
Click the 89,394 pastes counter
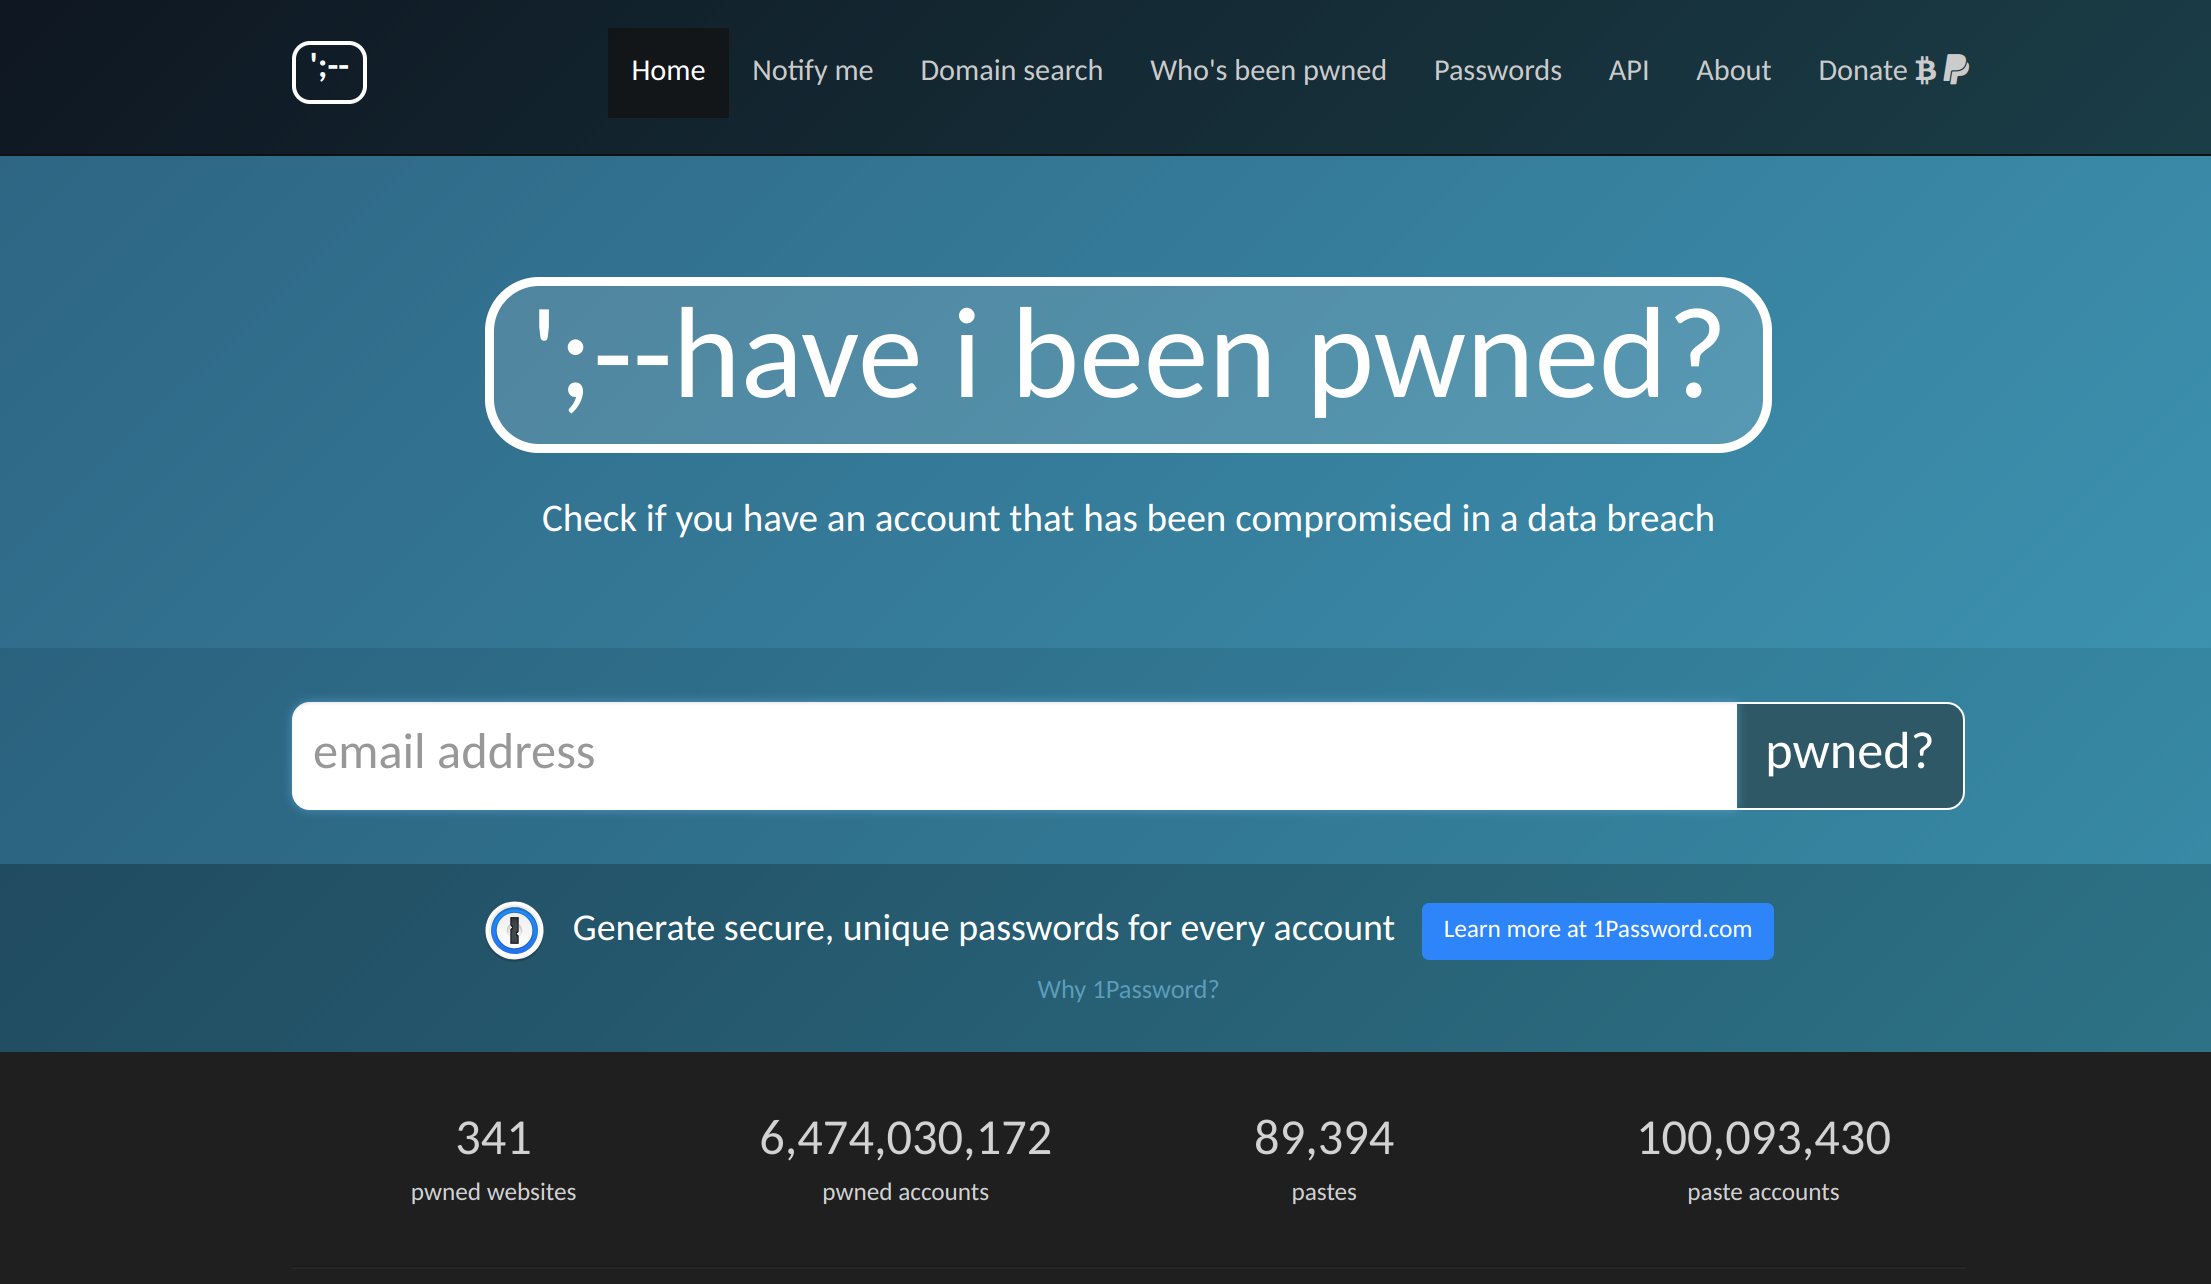[1323, 1139]
